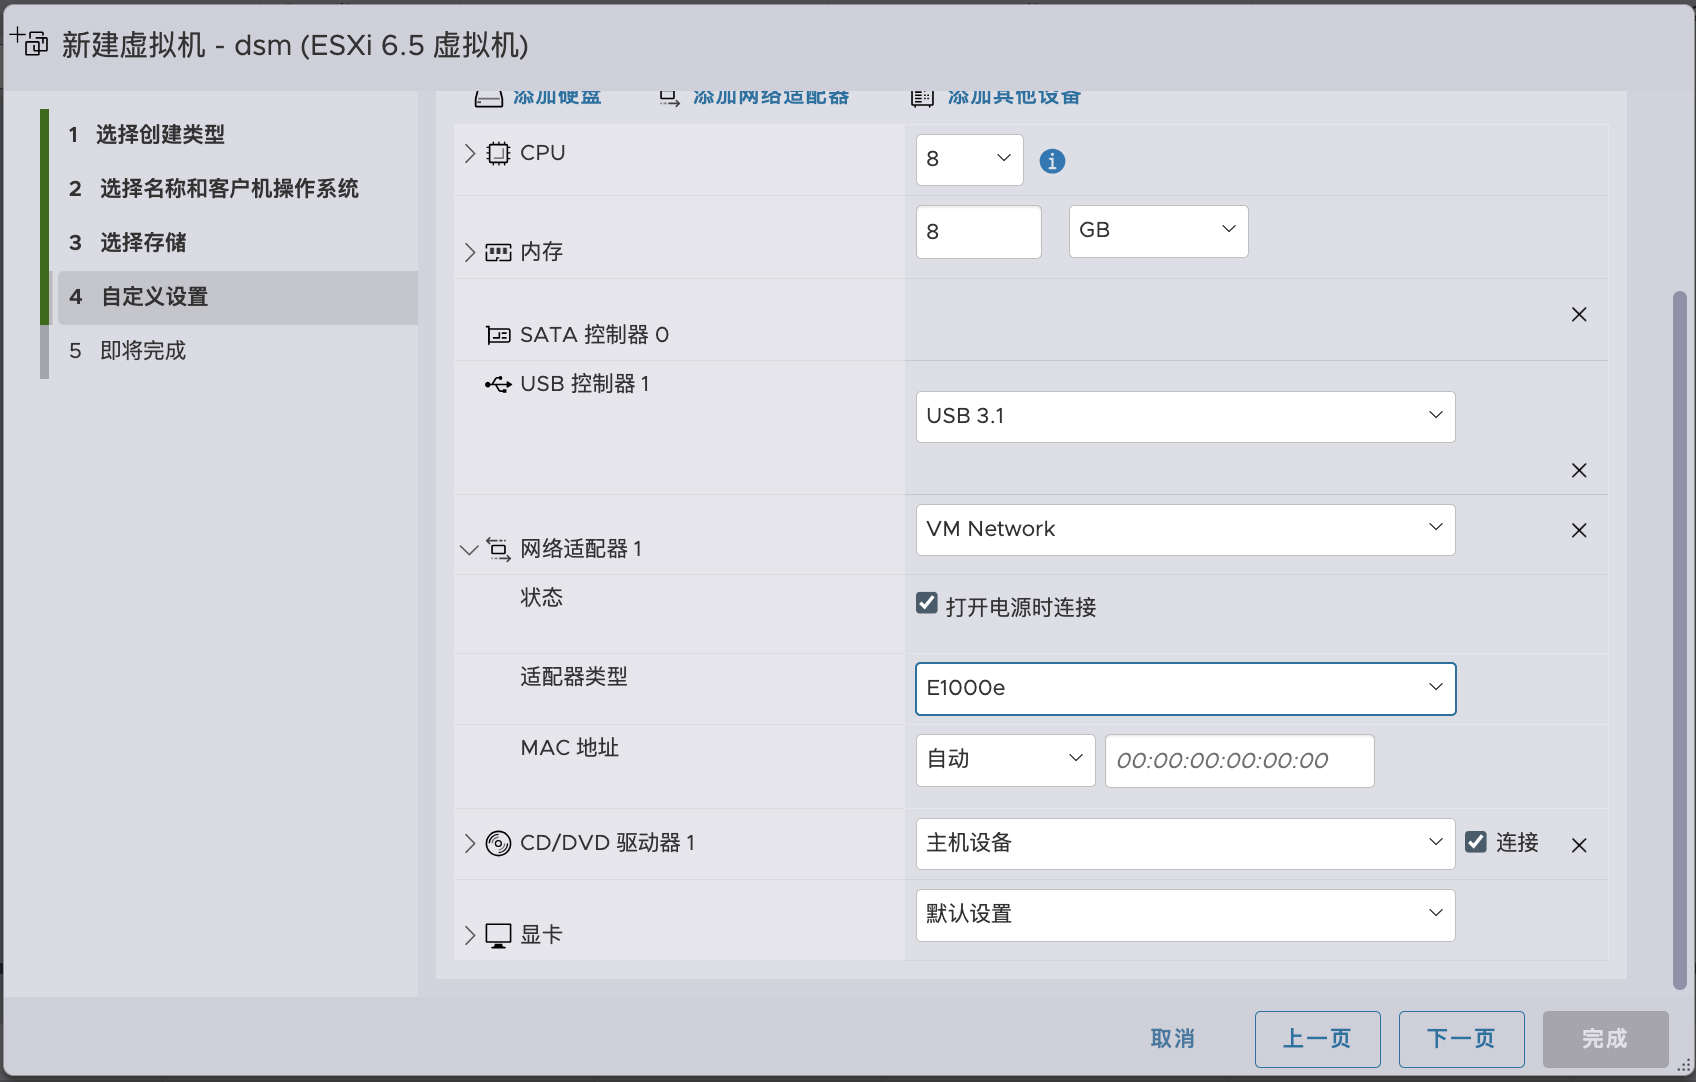Go to step 1 选择创建类型
The image size is (1696, 1082).
point(237,135)
